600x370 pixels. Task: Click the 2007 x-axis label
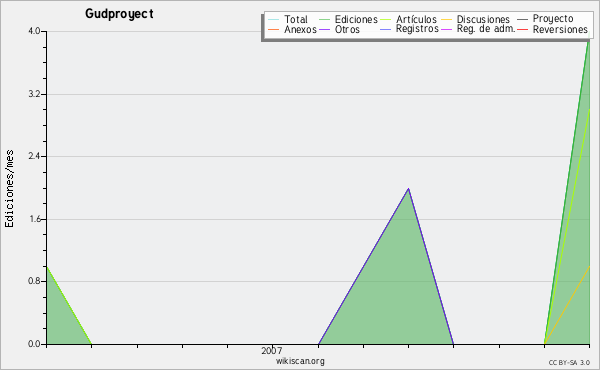point(272,350)
